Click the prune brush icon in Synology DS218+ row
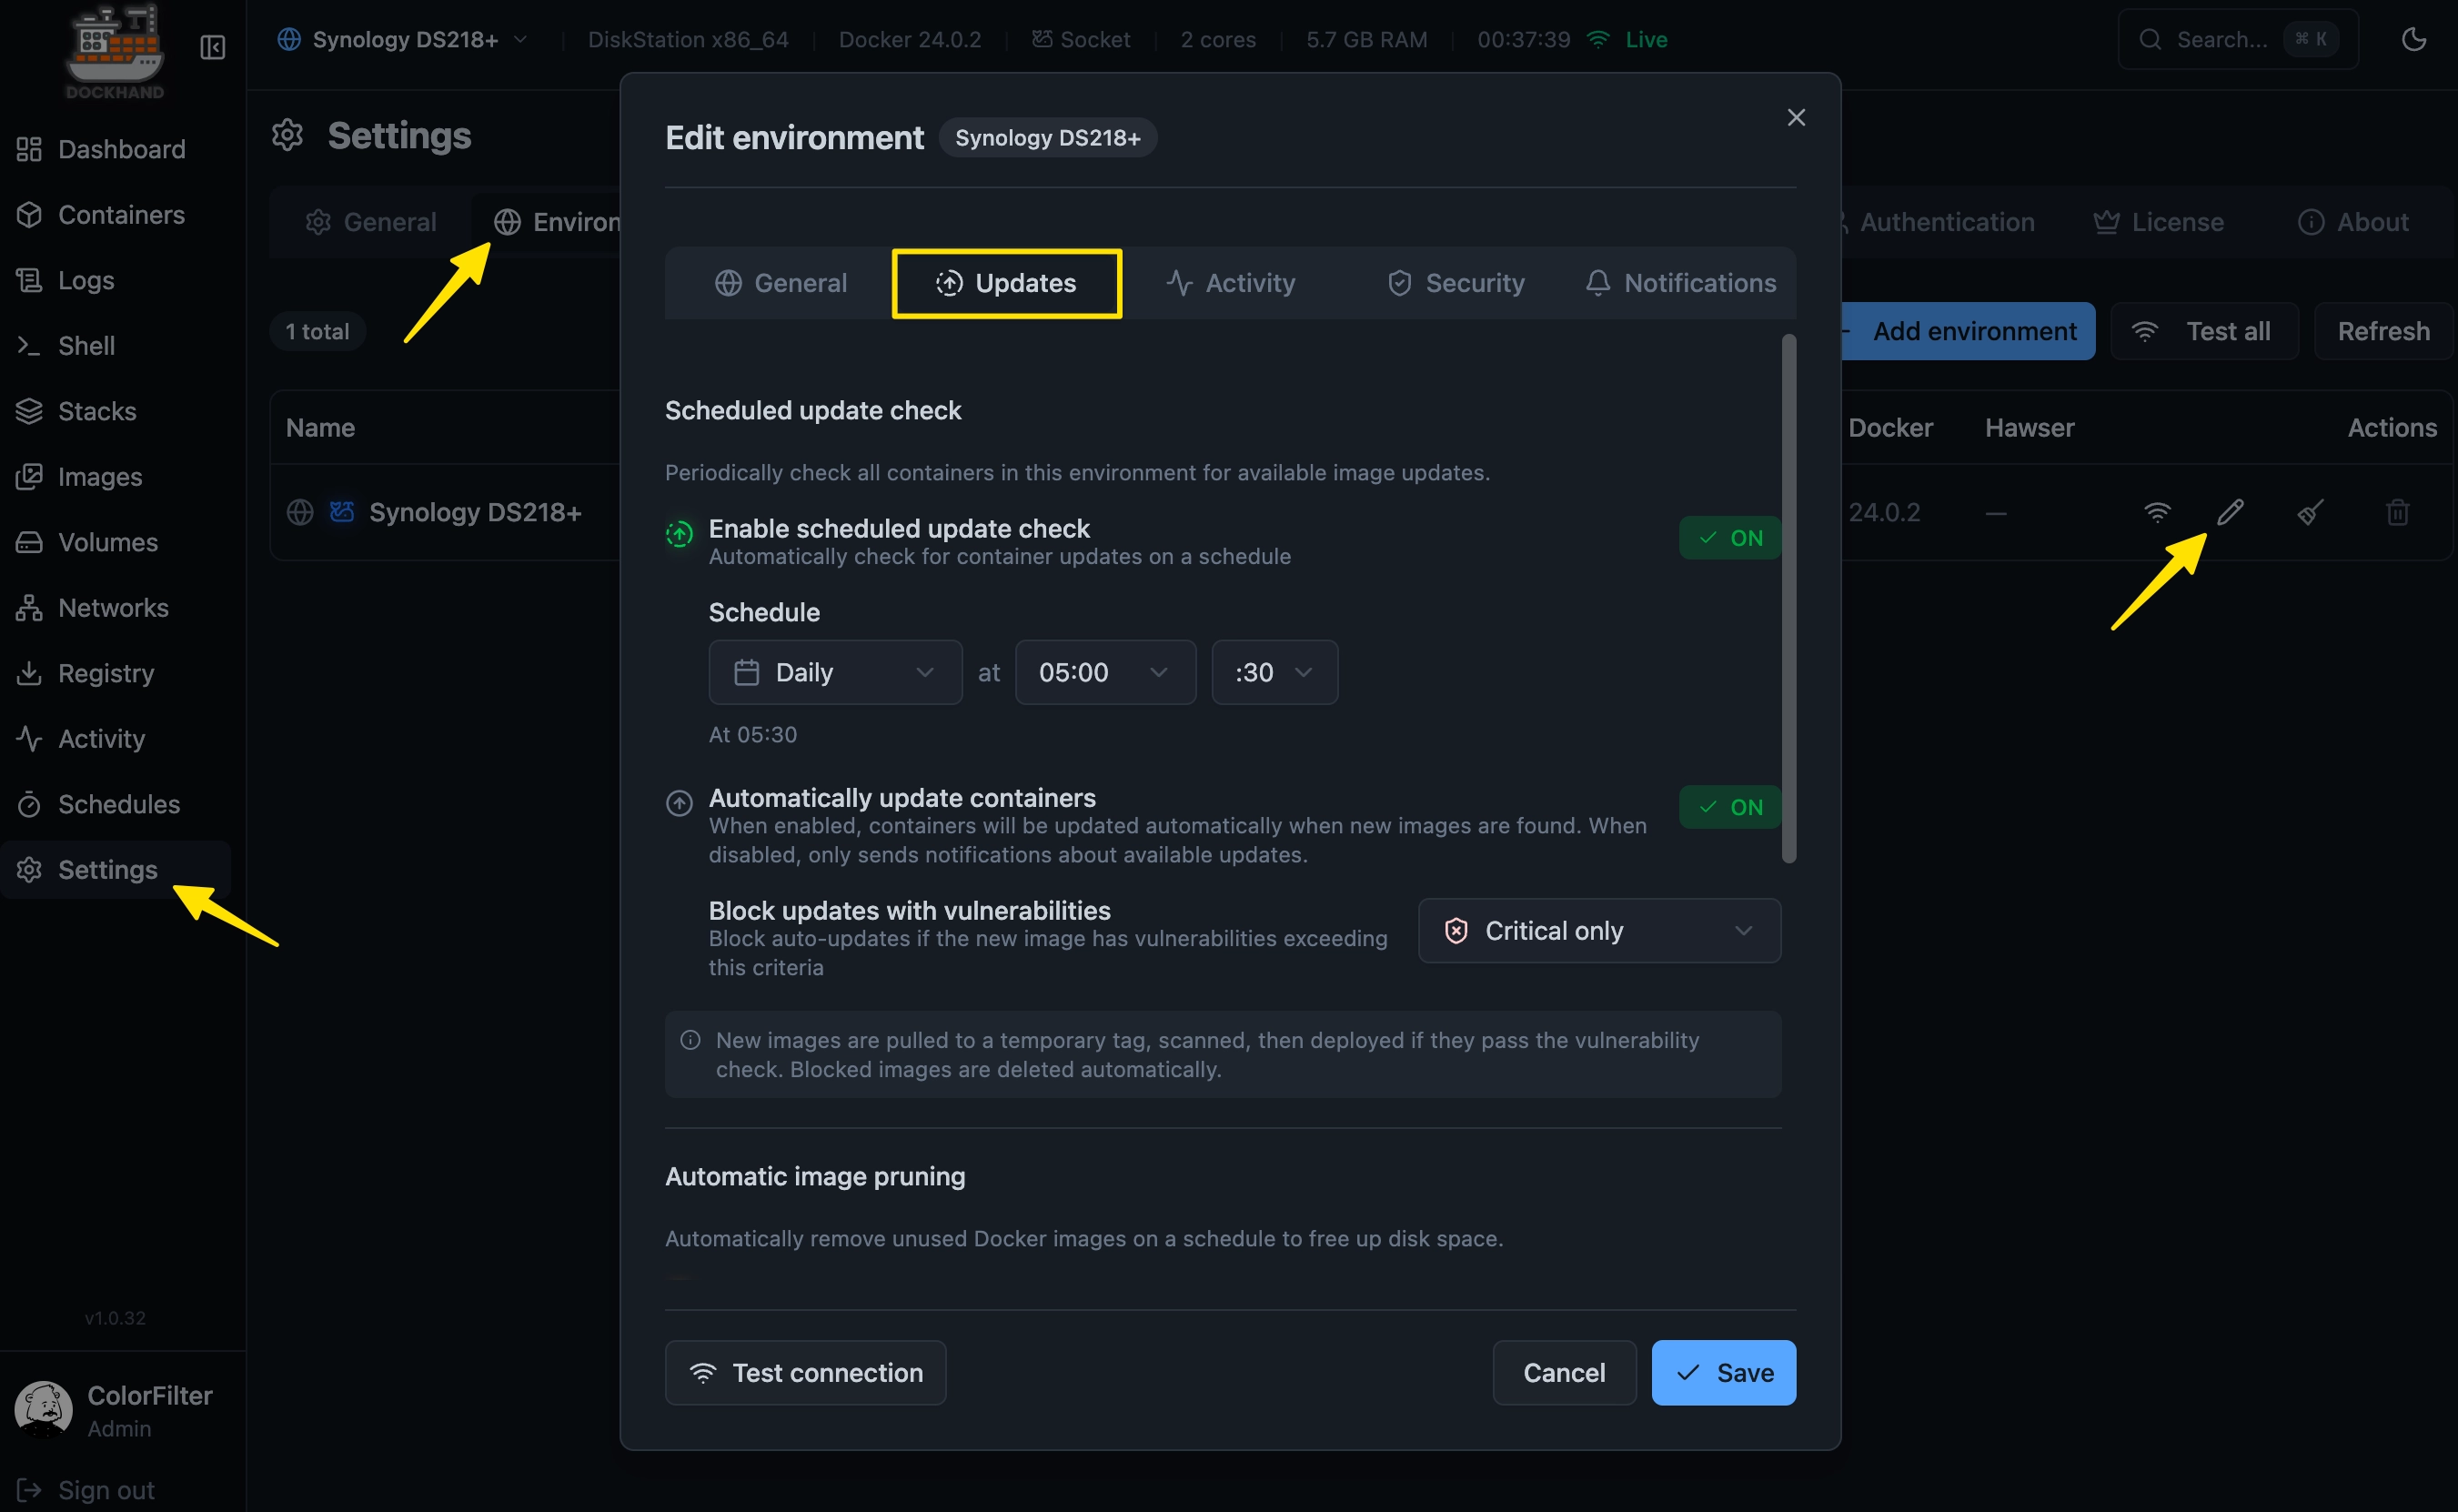 click(2310, 512)
